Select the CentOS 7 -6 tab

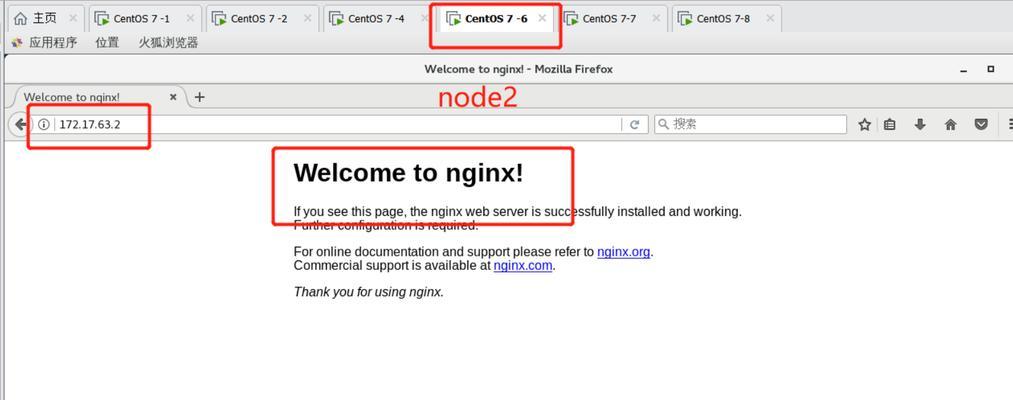click(496, 18)
